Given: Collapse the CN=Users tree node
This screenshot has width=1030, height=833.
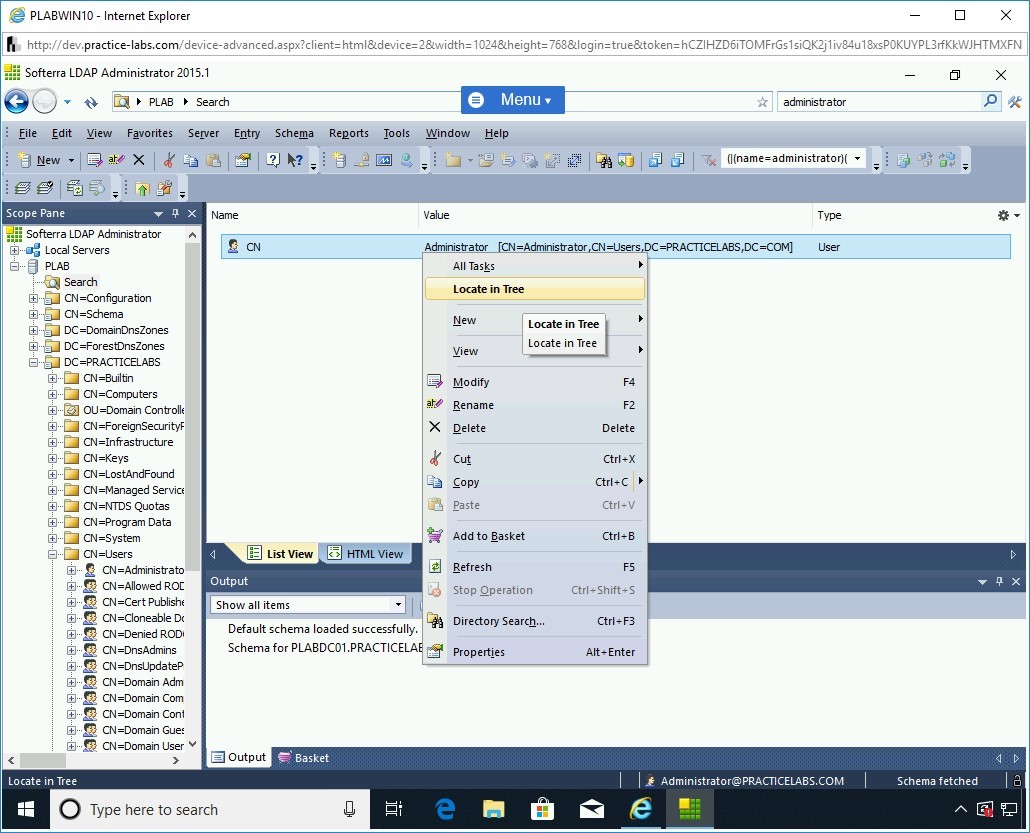Looking at the screenshot, I should [x=53, y=554].
